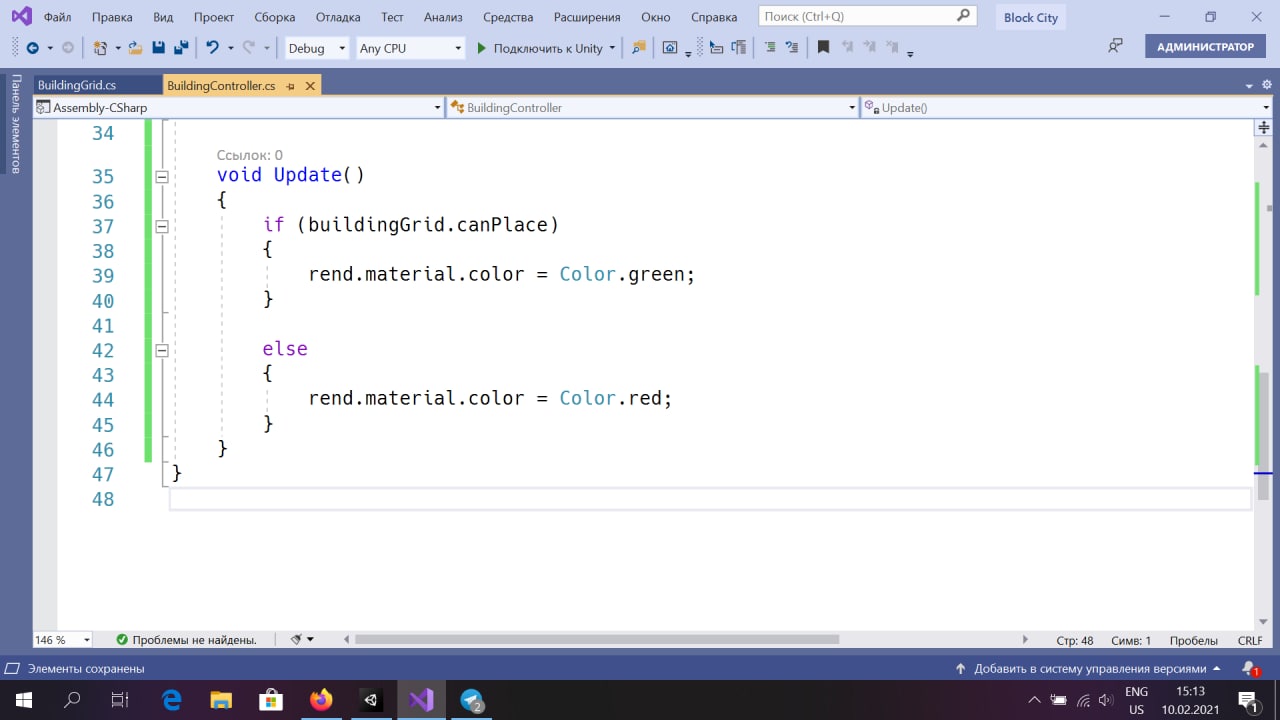Open the find in files folder icon

coord(639,48)
